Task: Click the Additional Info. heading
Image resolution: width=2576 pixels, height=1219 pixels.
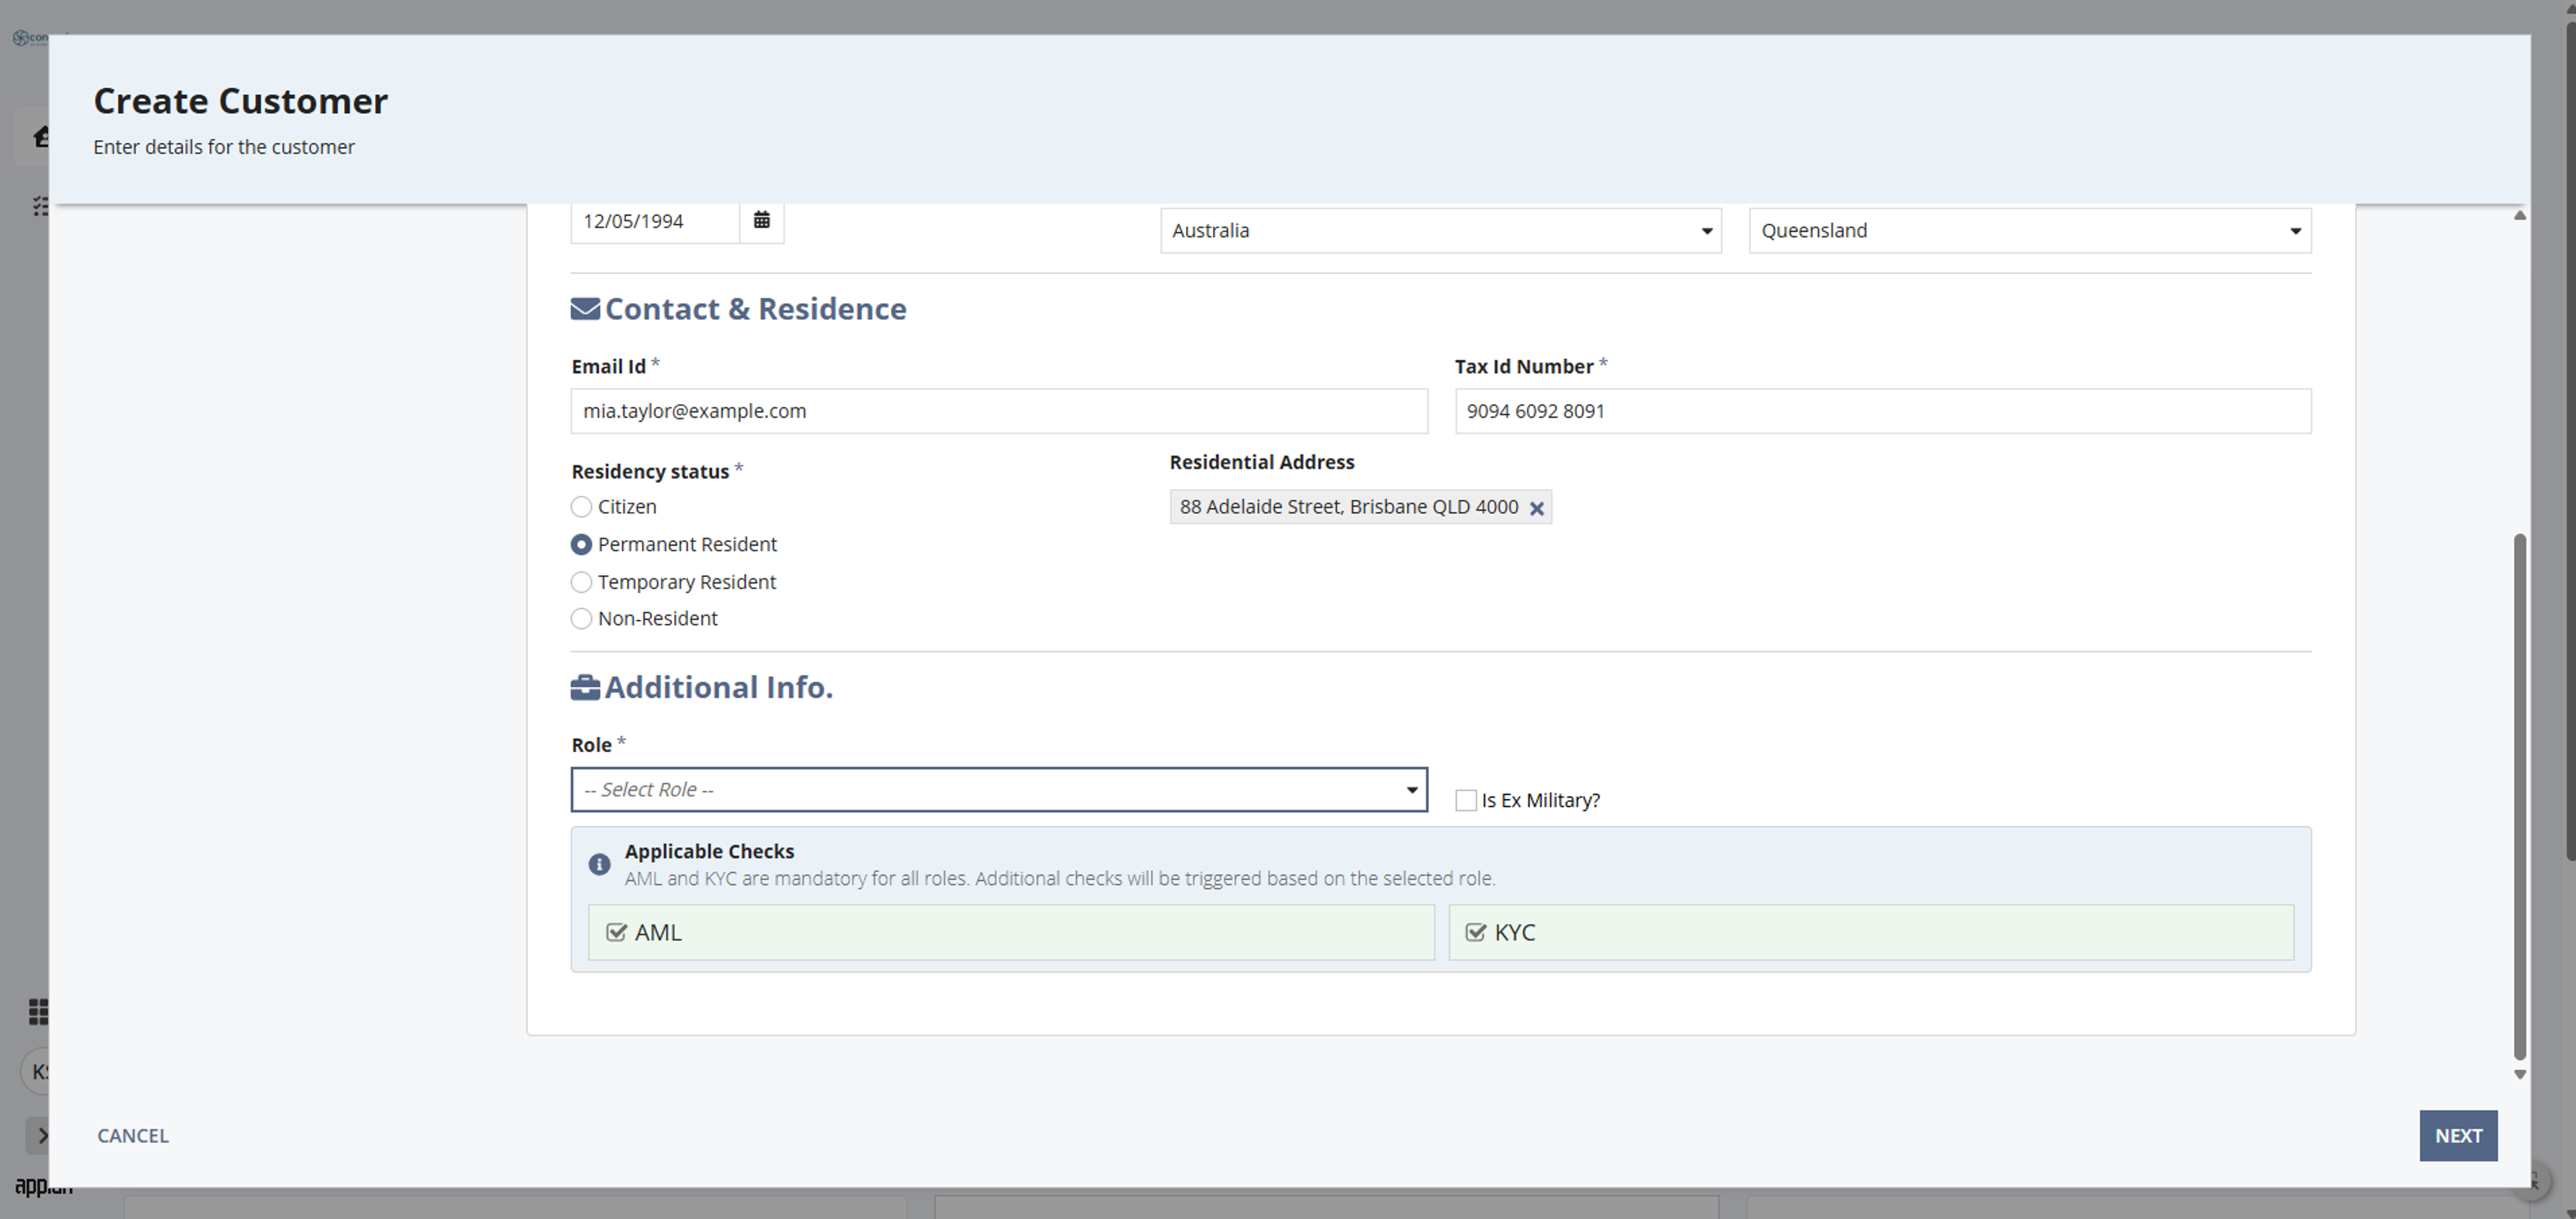Action: pos(718,688)
